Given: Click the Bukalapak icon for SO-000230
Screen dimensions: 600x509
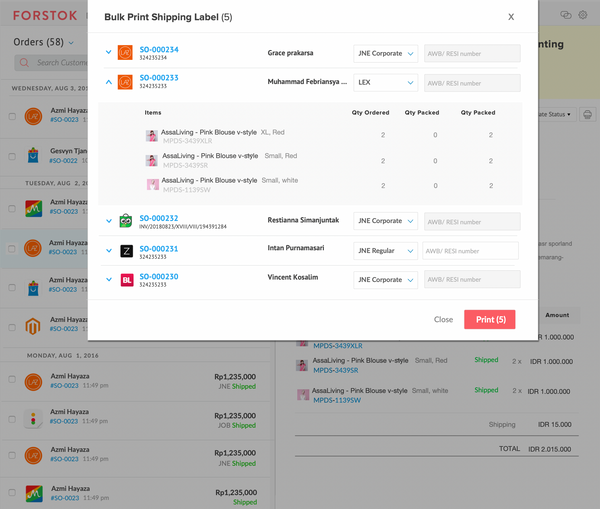Looking at the screenshot, I should pyautogui.click(x=126, y=279).
